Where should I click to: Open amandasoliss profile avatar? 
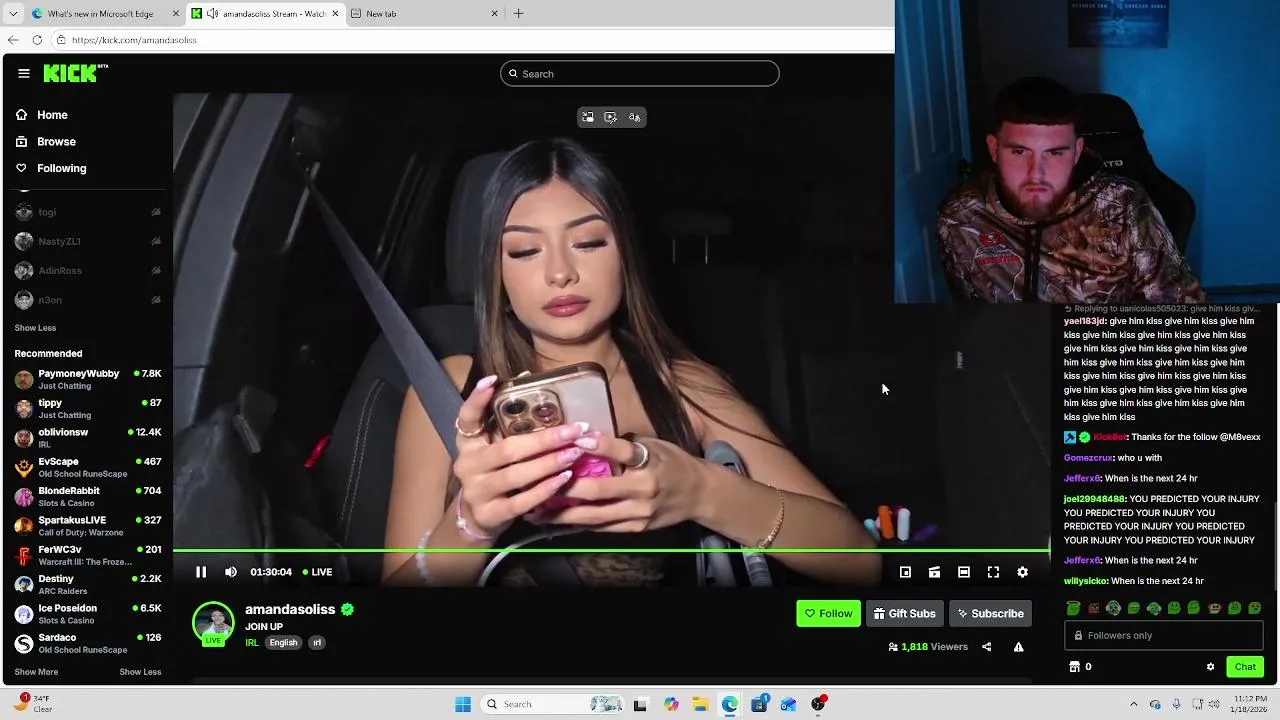(213, 622)
